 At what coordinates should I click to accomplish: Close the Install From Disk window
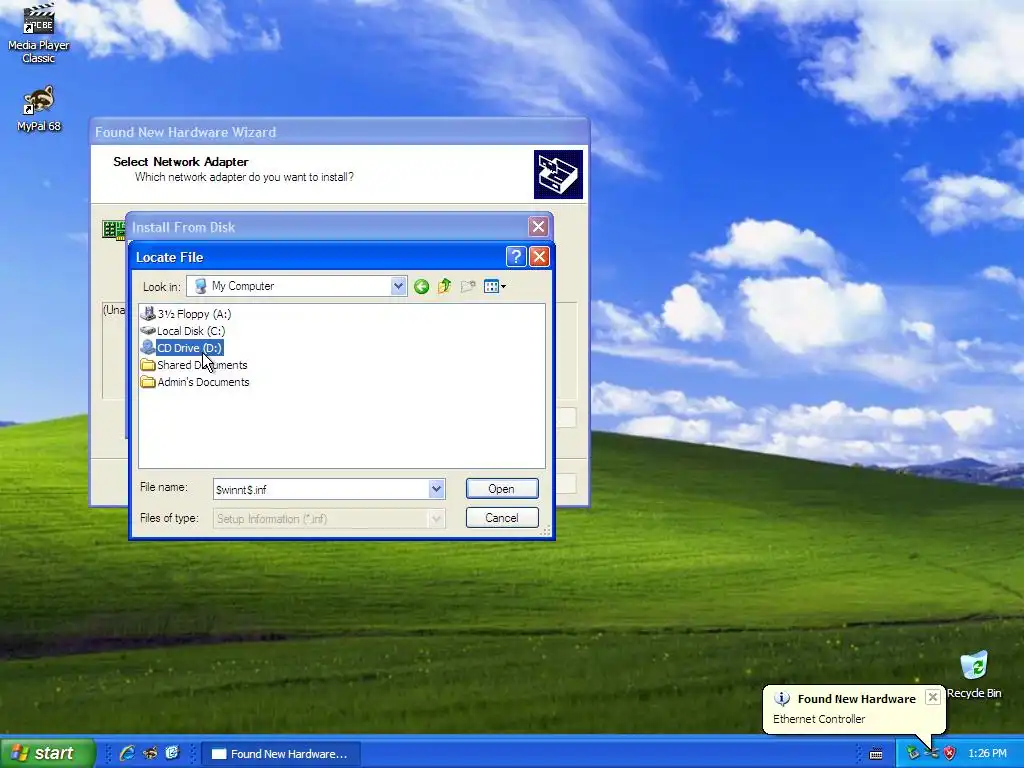(538, 227)
